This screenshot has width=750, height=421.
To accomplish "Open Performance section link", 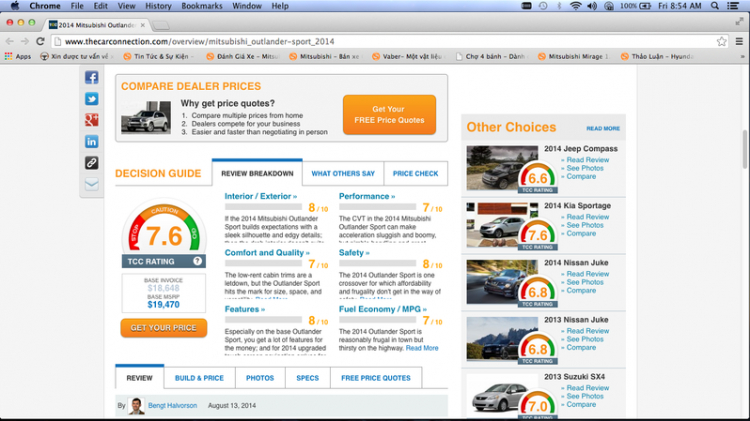I will coord(367,196).
